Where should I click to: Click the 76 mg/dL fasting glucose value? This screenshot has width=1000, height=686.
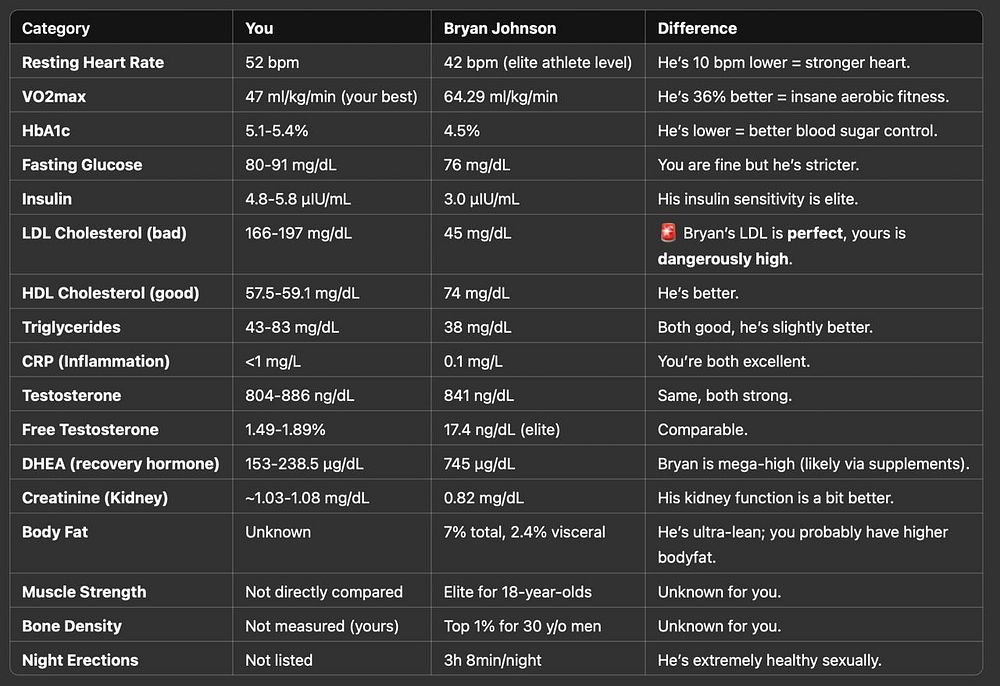[477, 164]
